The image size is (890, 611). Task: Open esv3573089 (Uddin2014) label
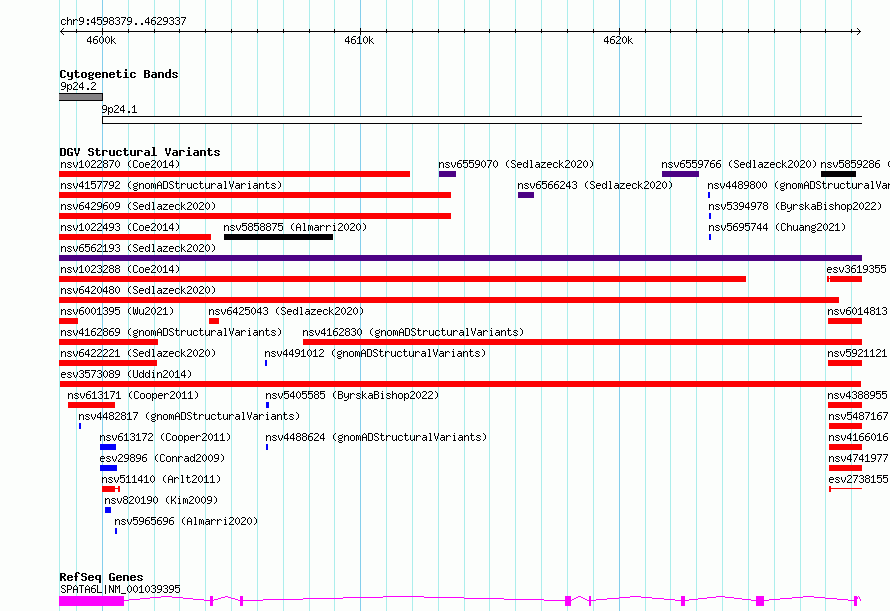(x=126, y=374)
